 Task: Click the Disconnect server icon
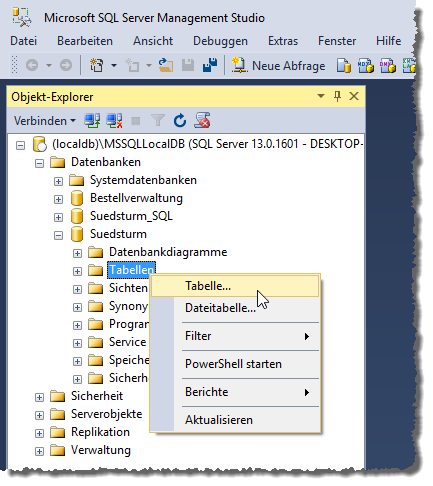(x=114, y=121)
